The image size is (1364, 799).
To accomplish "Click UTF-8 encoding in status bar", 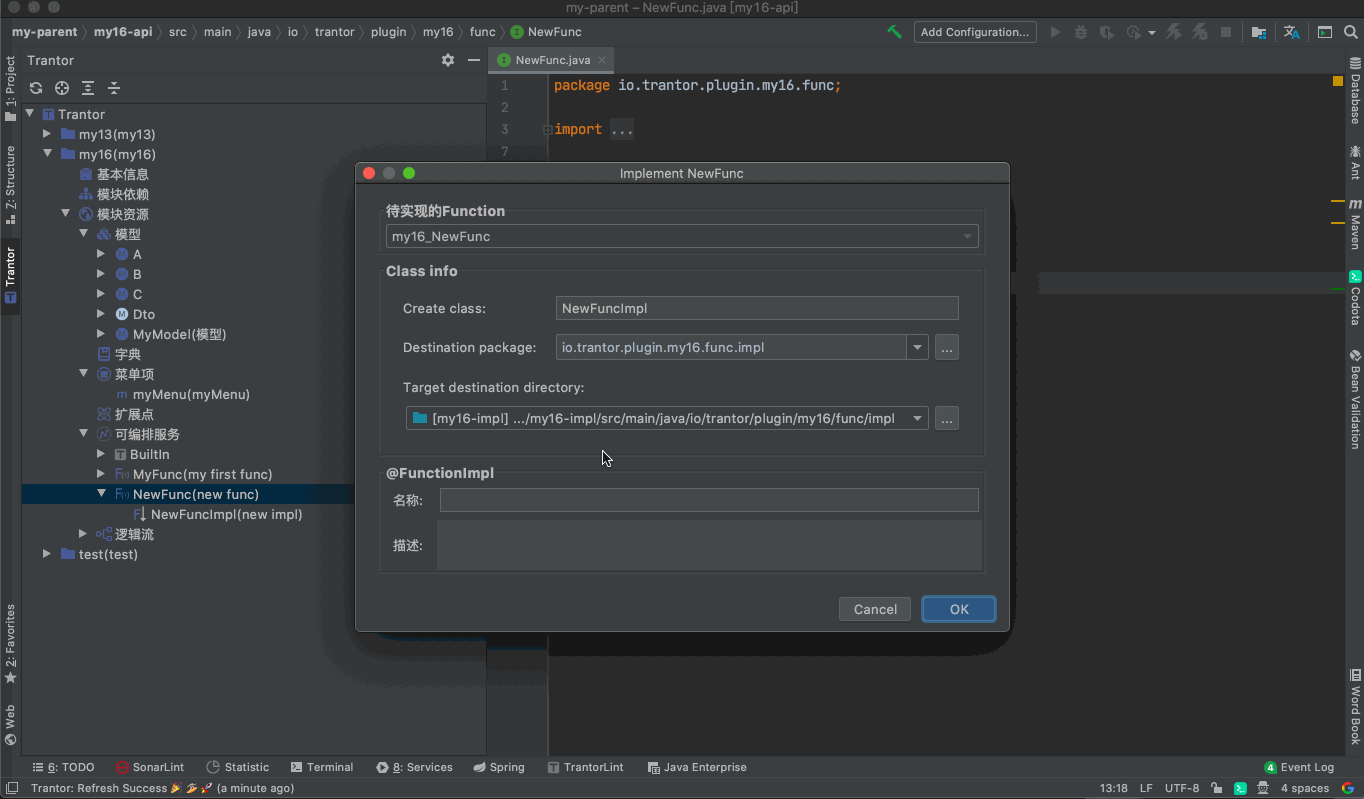I will tap(1182, 788).
